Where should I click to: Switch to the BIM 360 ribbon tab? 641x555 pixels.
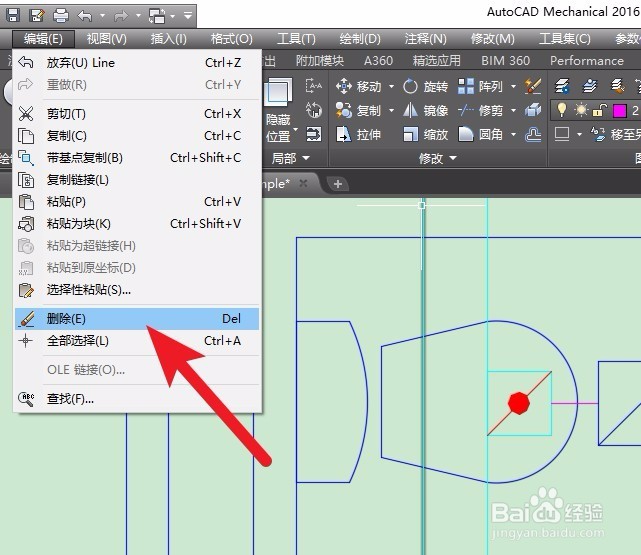(505, 61)
